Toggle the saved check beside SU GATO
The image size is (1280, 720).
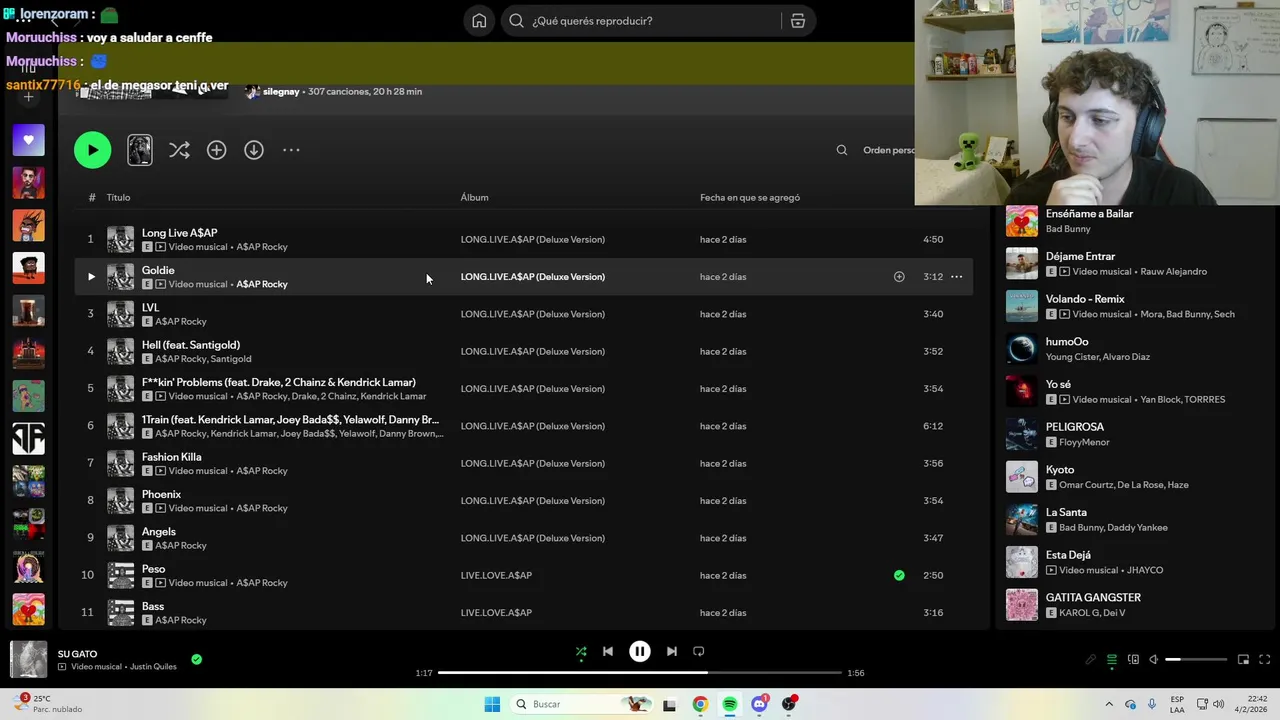(x=196, y=659)
